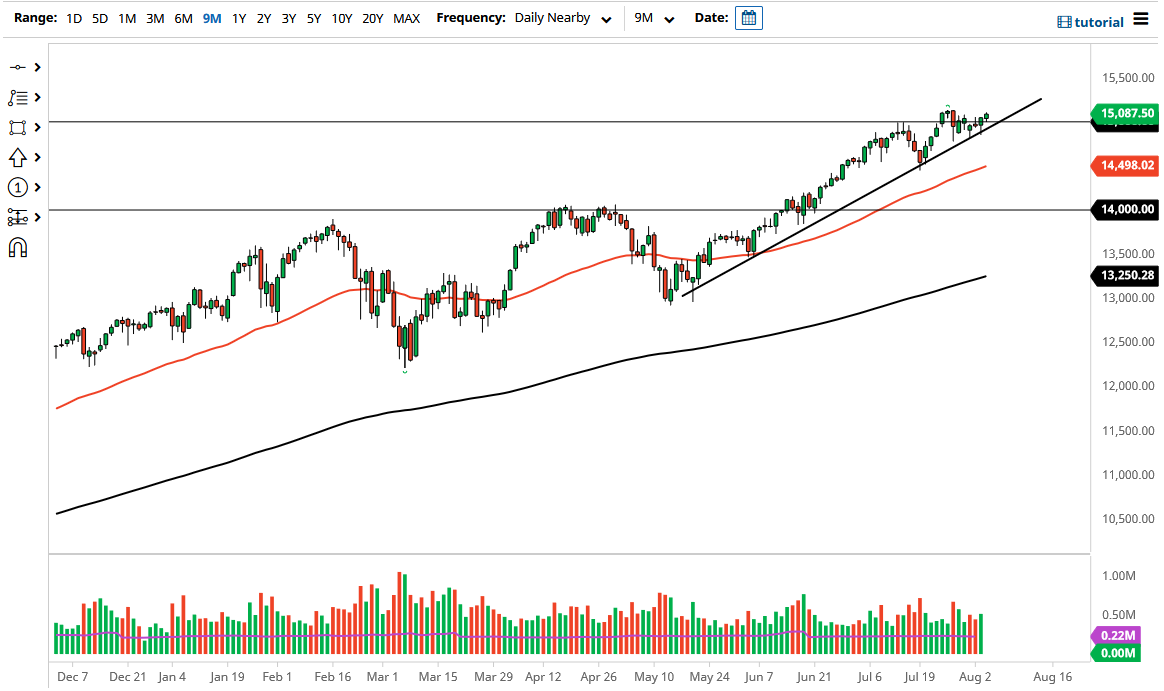Select the trendline drawing tool
This screenshot has height=691, width=1164.
pyautogui.click(x=17, y=67)
